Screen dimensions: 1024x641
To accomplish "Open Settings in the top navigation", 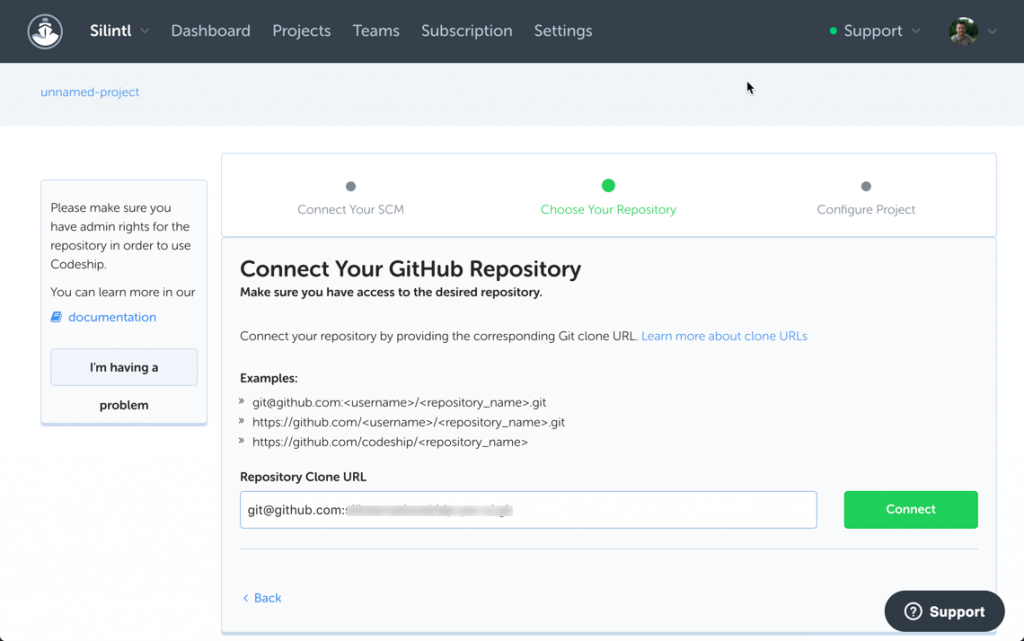I will 563,31.
